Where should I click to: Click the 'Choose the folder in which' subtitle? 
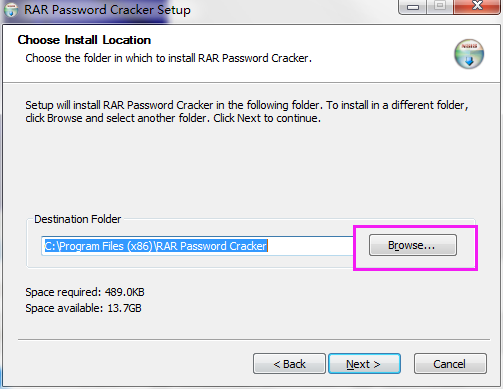(168, 58)
